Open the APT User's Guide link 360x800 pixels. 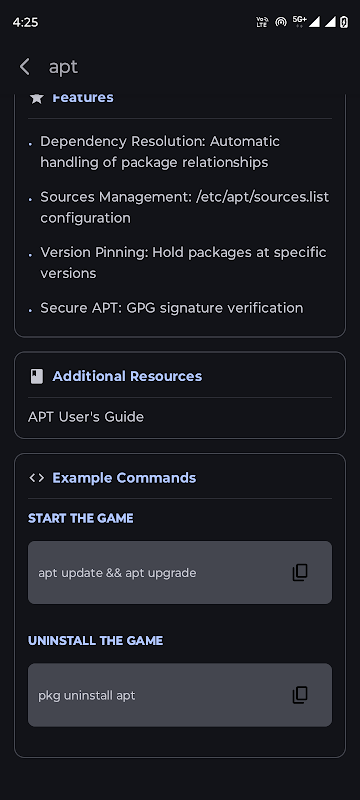pyautogui.click(x=86, y=417)
